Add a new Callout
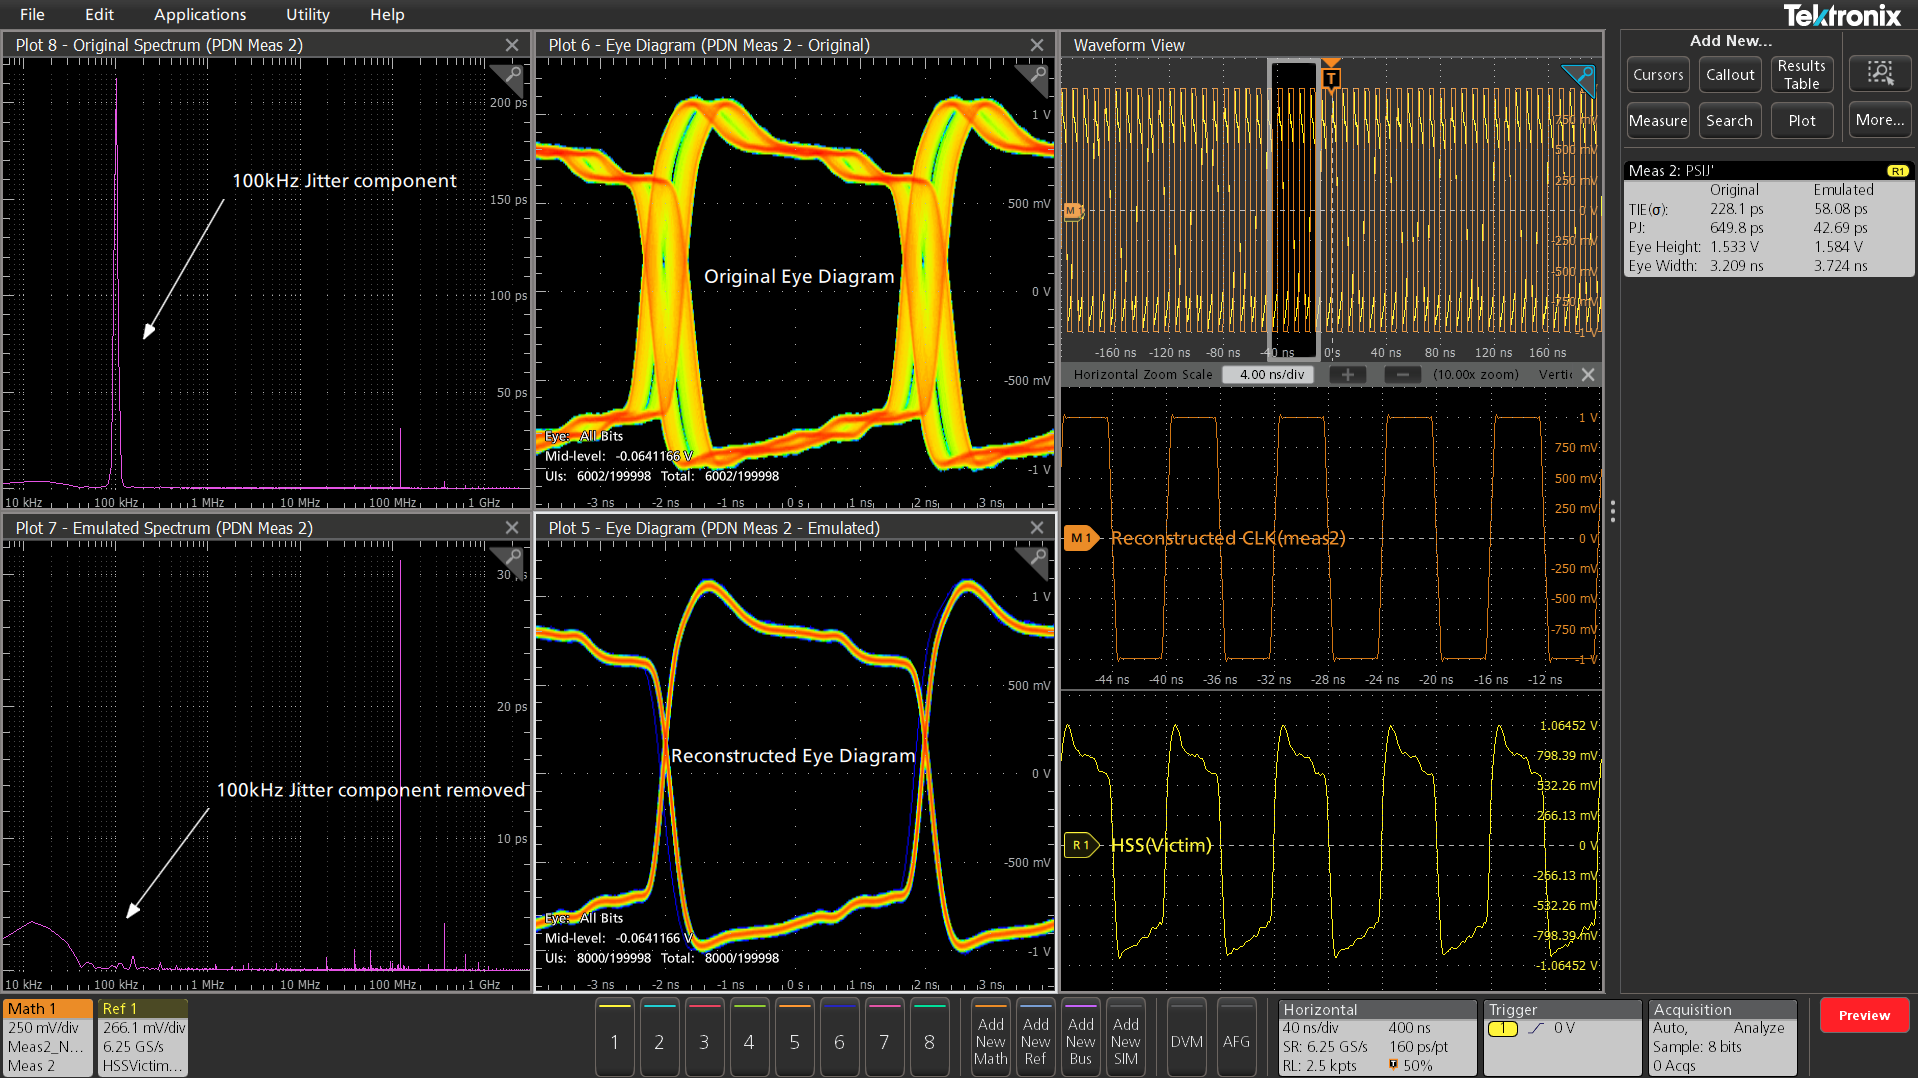The width and height of the screenshot is (1918, 1078). pyautogui.click(x=1730, y=75)
